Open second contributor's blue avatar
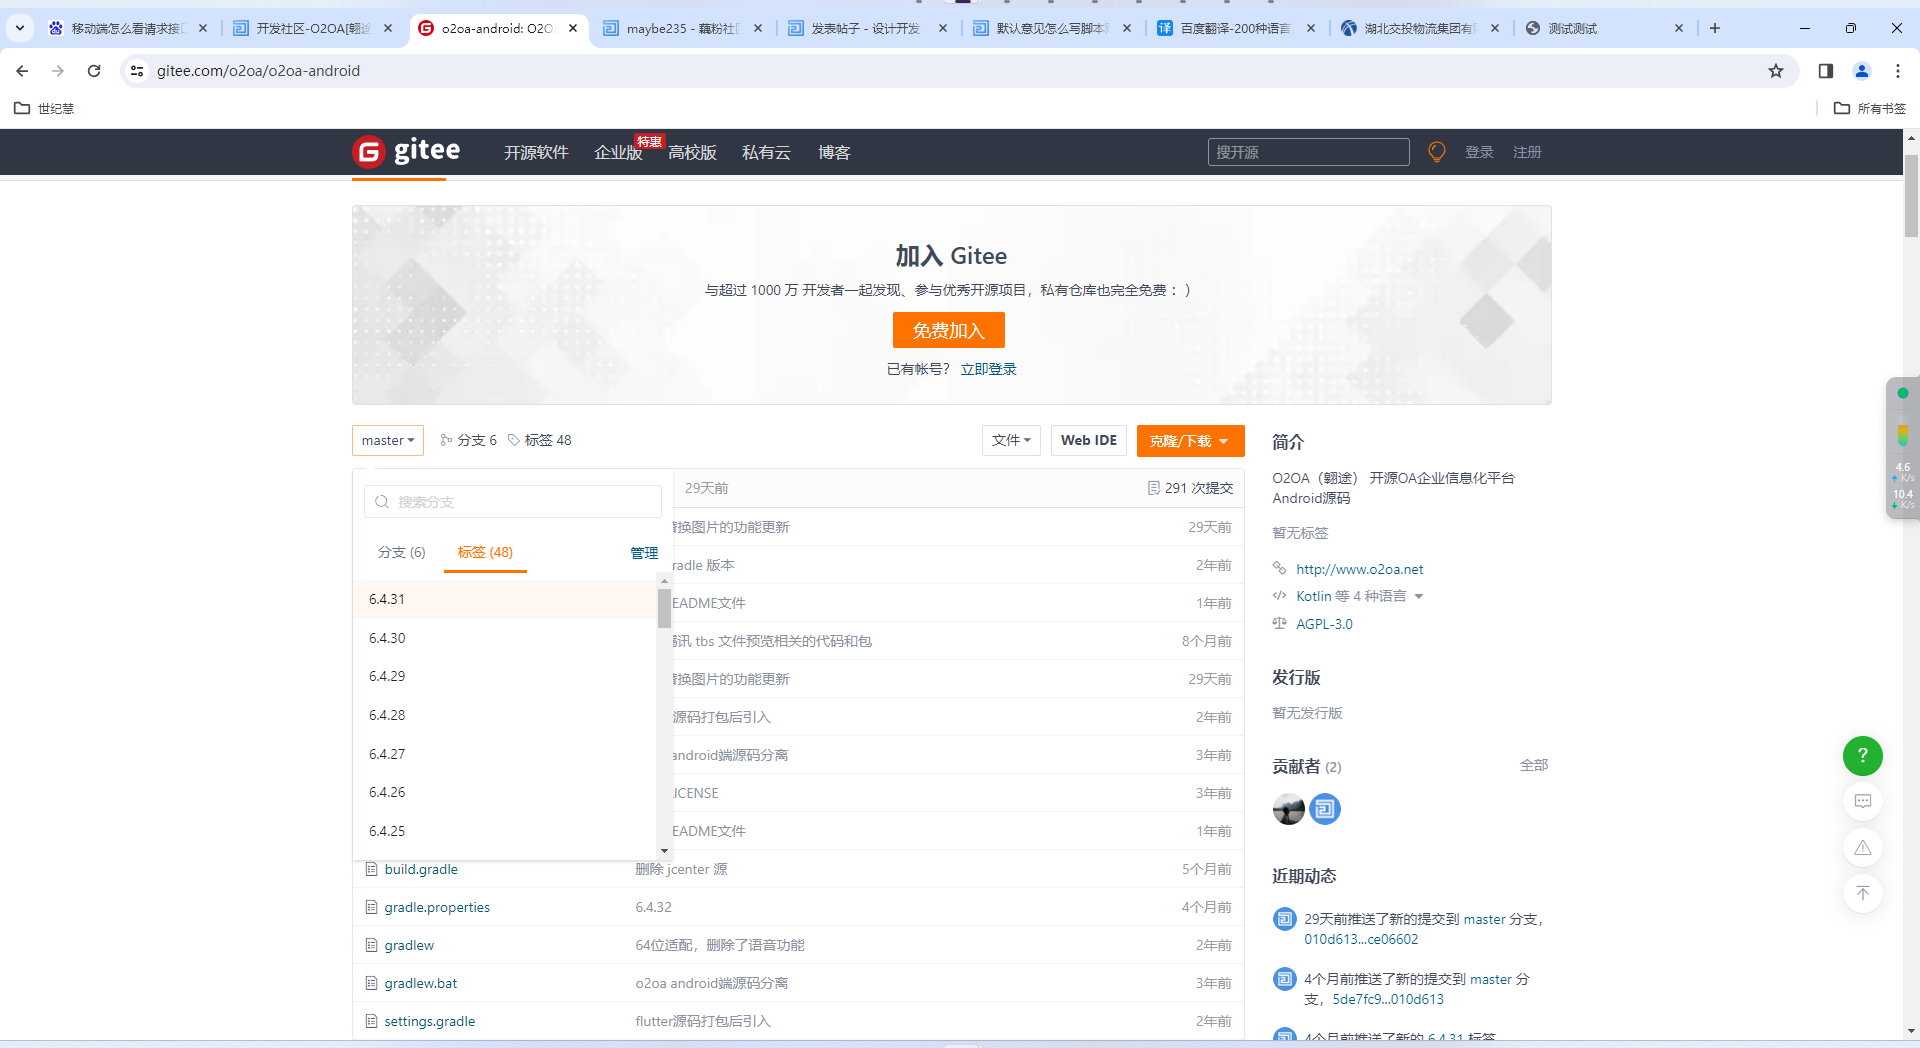Screen dimensions: 1920x1048 click(x=1325, y=809)
